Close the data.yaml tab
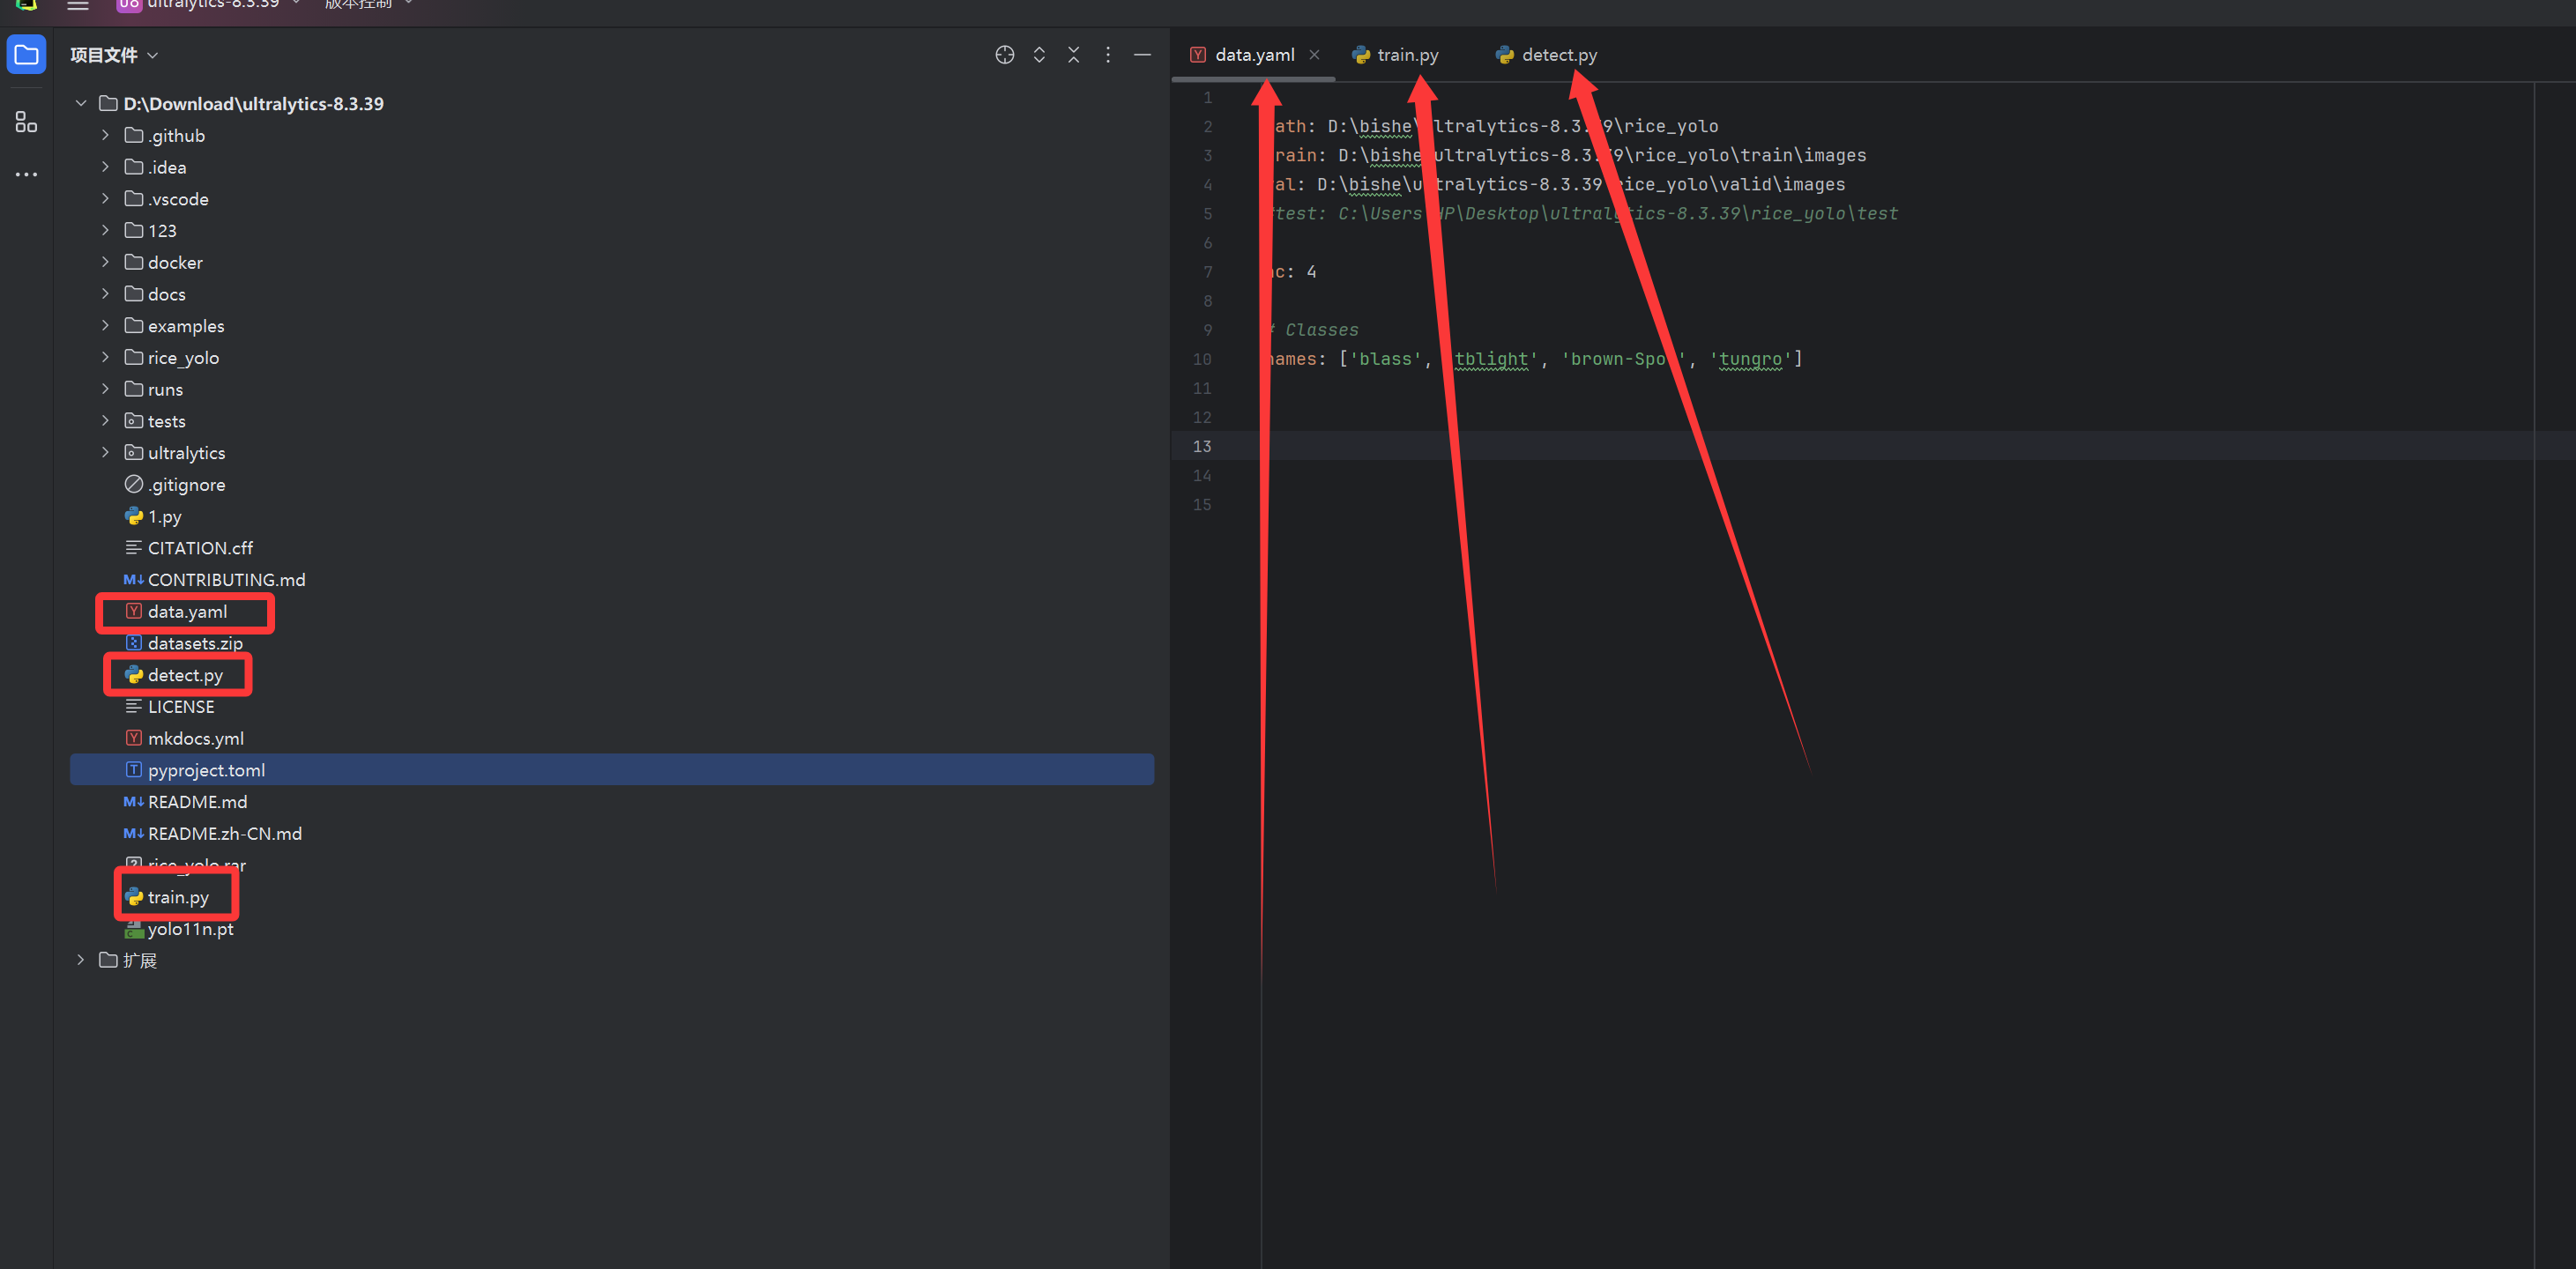Screen dimensions: 2576x1269 [1314, 55]
